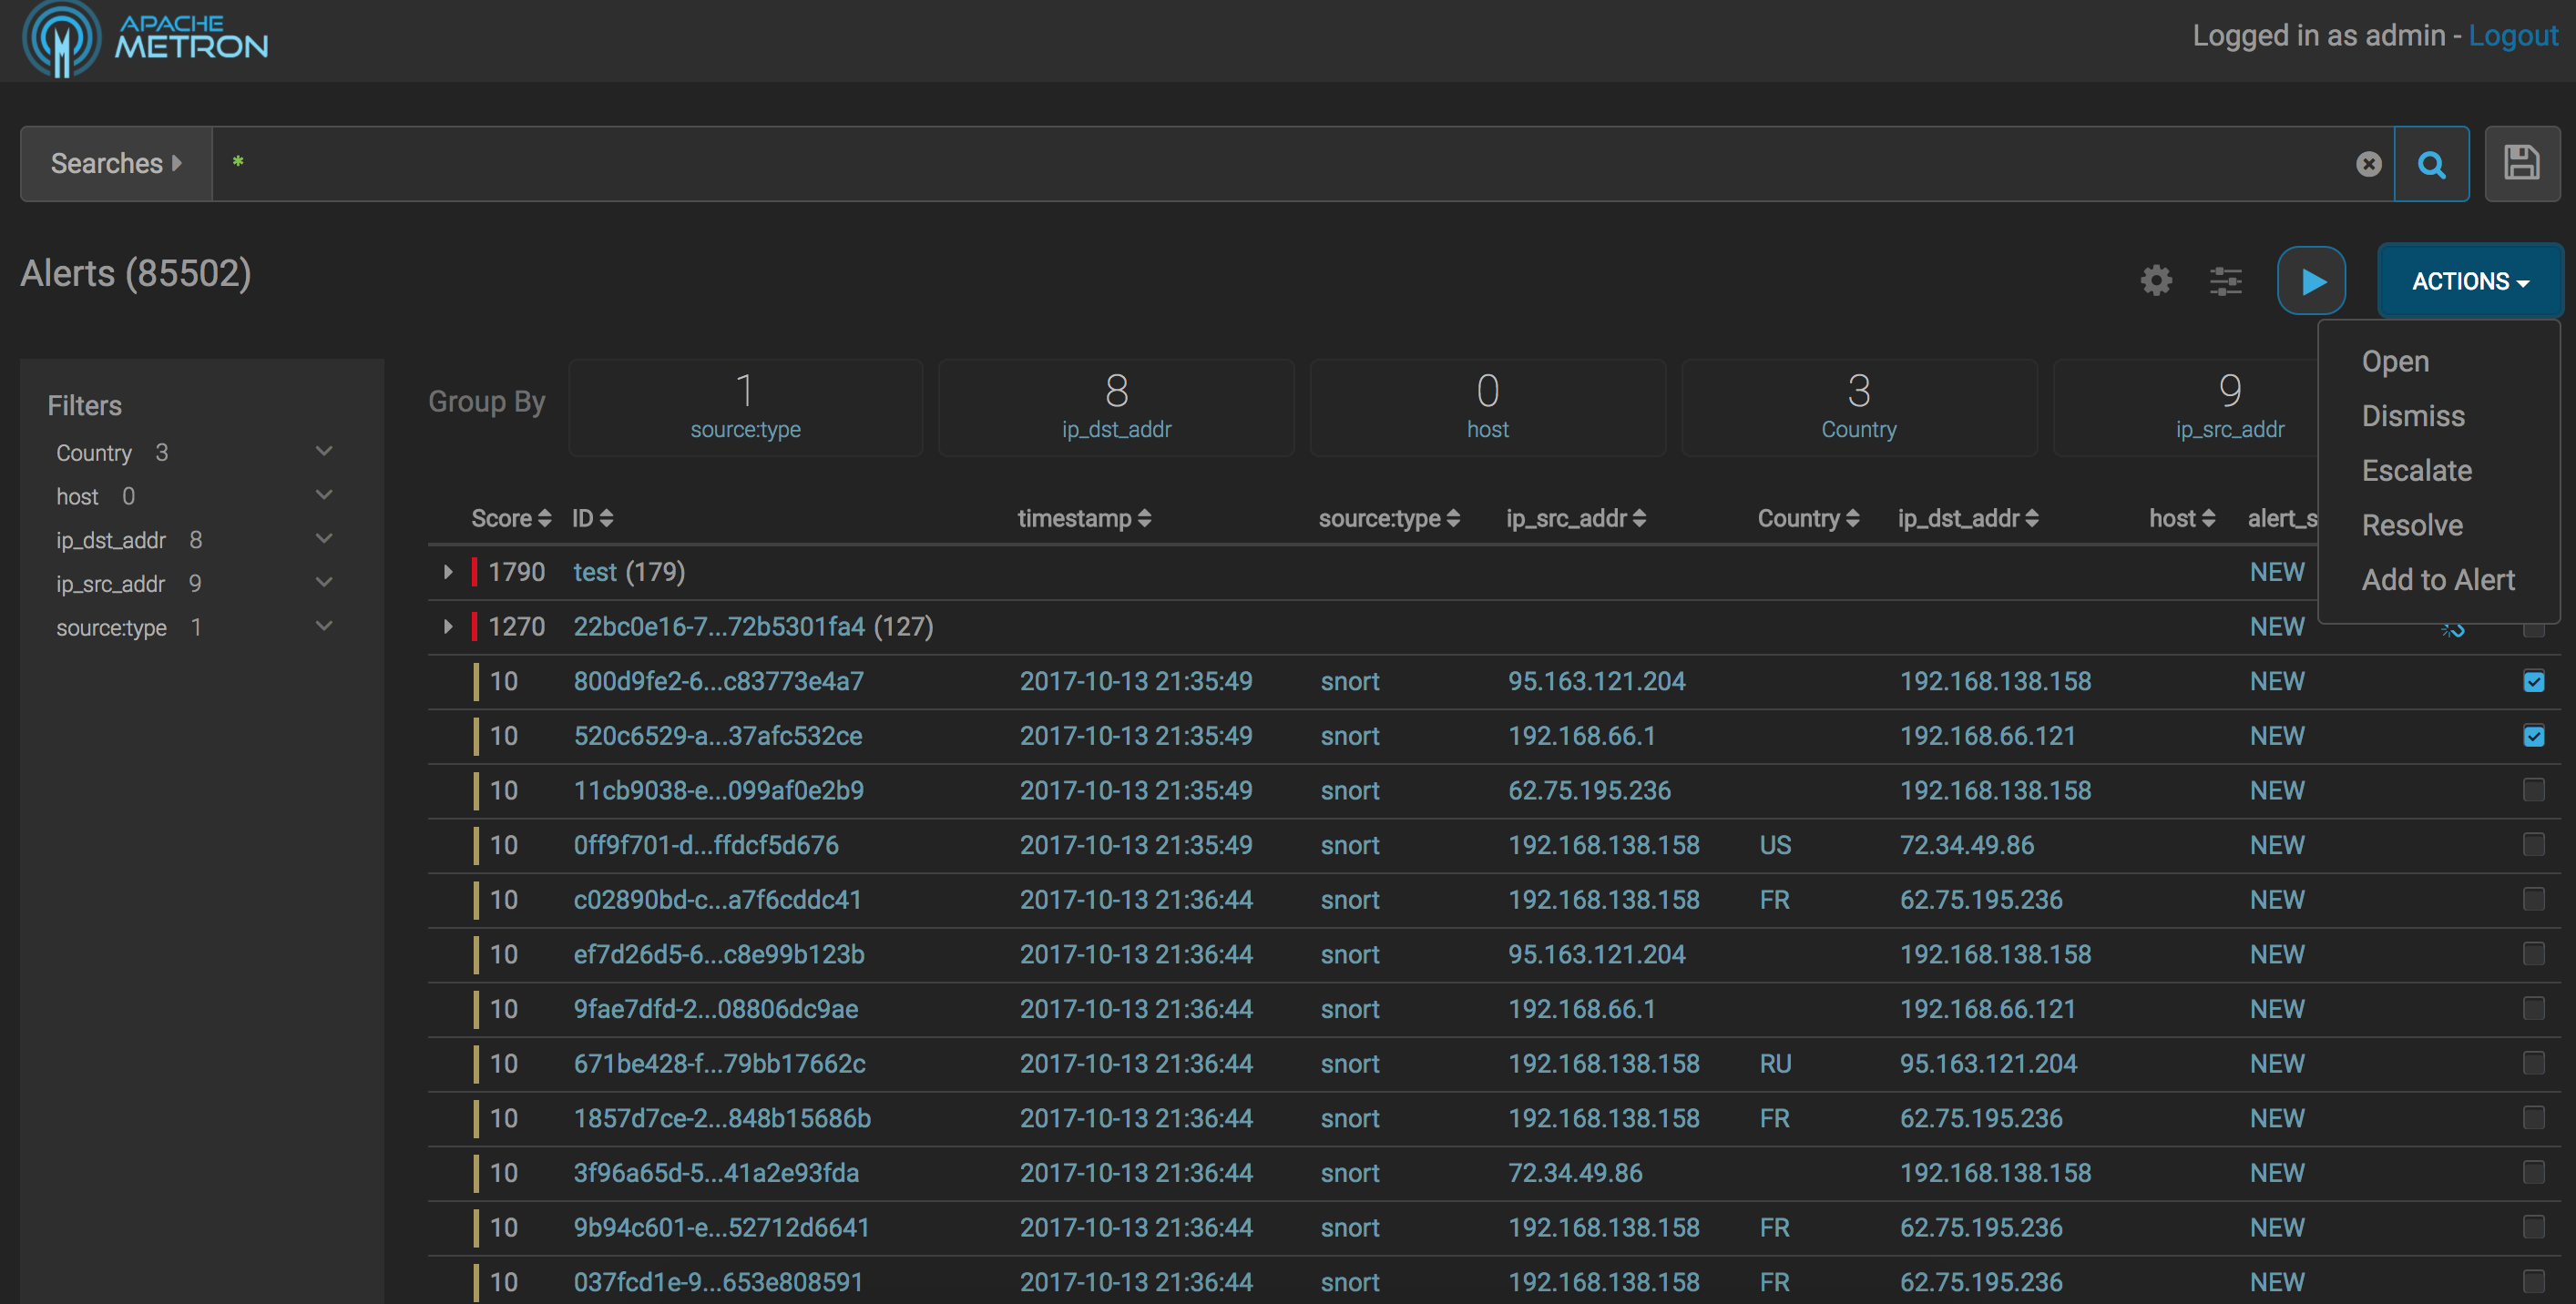Group by ip_dst_addr tile
2576x1304 pixels.
tap(1116, 407)
